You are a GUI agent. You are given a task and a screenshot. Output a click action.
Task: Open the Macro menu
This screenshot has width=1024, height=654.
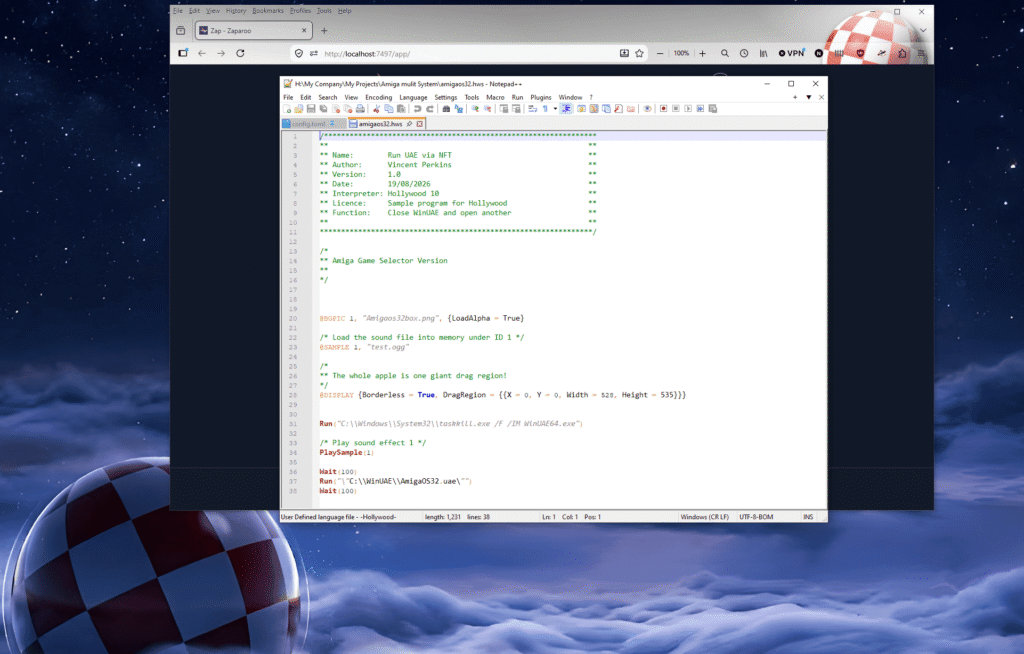click(x=495, y=97)
